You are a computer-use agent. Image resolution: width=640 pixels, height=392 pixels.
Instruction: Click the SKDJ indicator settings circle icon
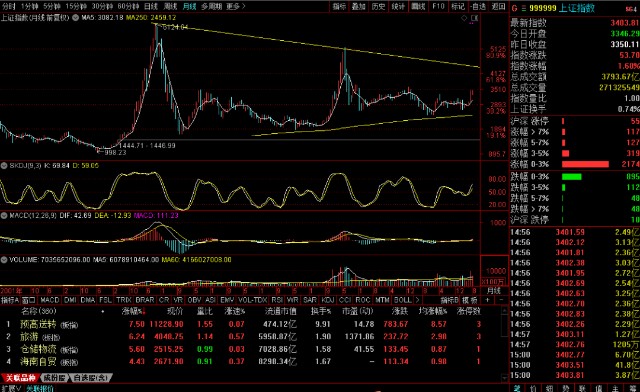(4, 166)
